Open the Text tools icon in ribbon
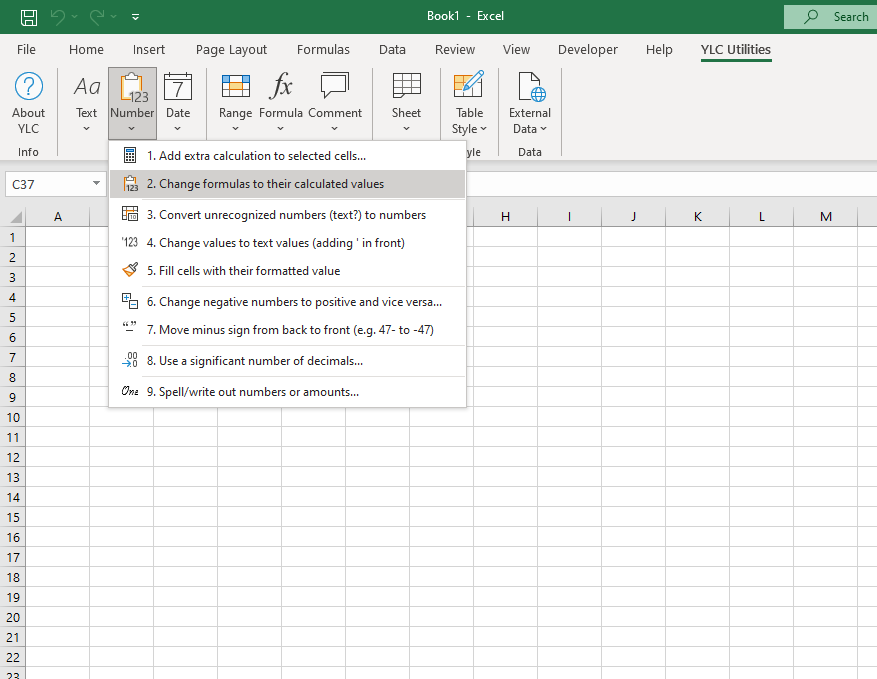Viewport: 877px width, 679px height. 87,87
